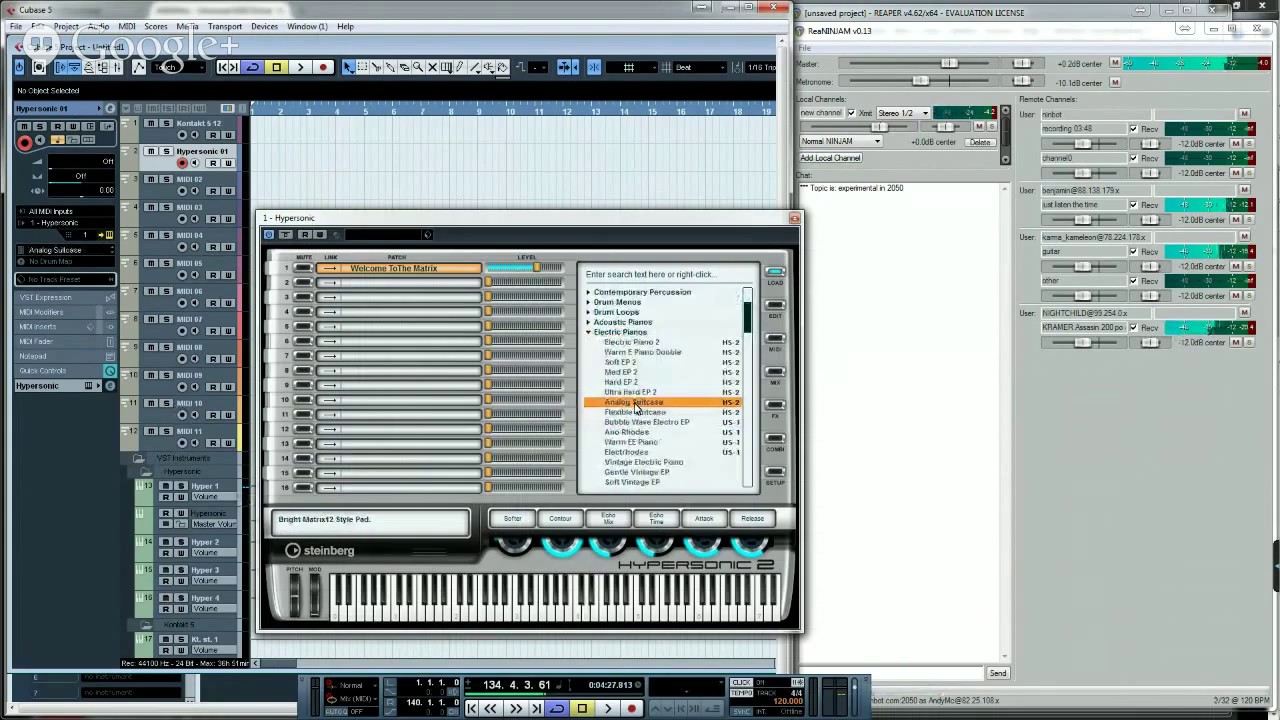The image size is (1280, 720).
Task: Mute the Master in ReaNINJAM
Action: click(1115, 63)
